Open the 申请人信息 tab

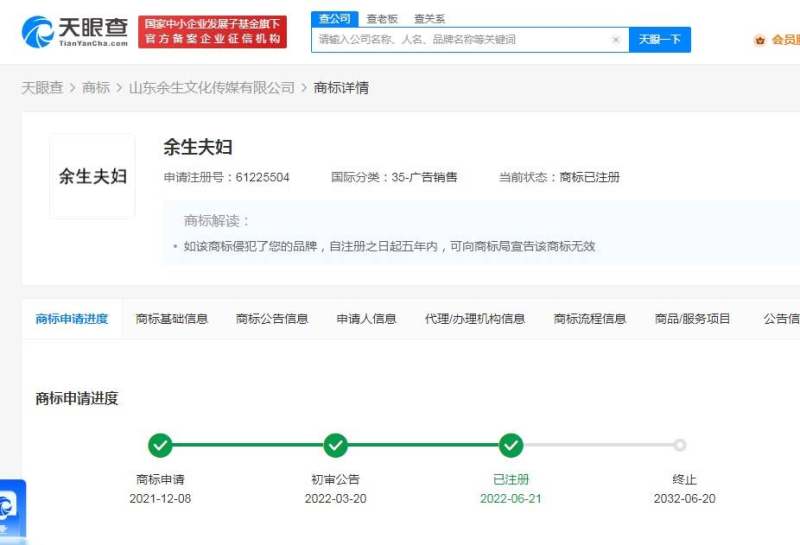click(366, 319)
